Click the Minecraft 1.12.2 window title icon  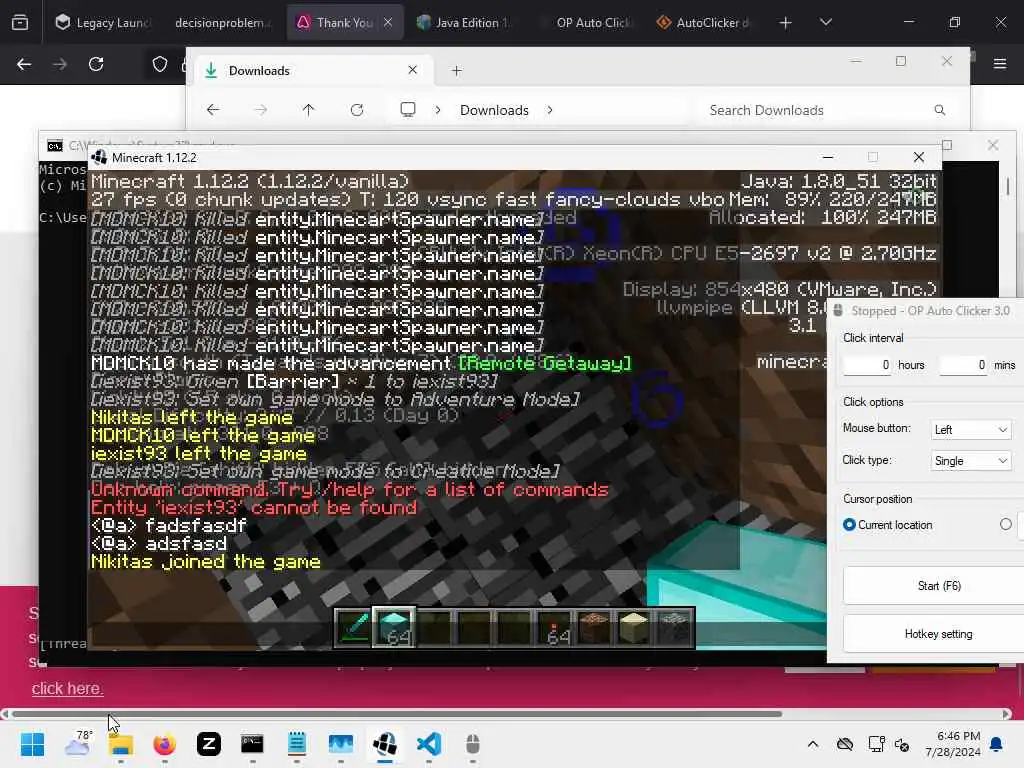tap(99, 157)
